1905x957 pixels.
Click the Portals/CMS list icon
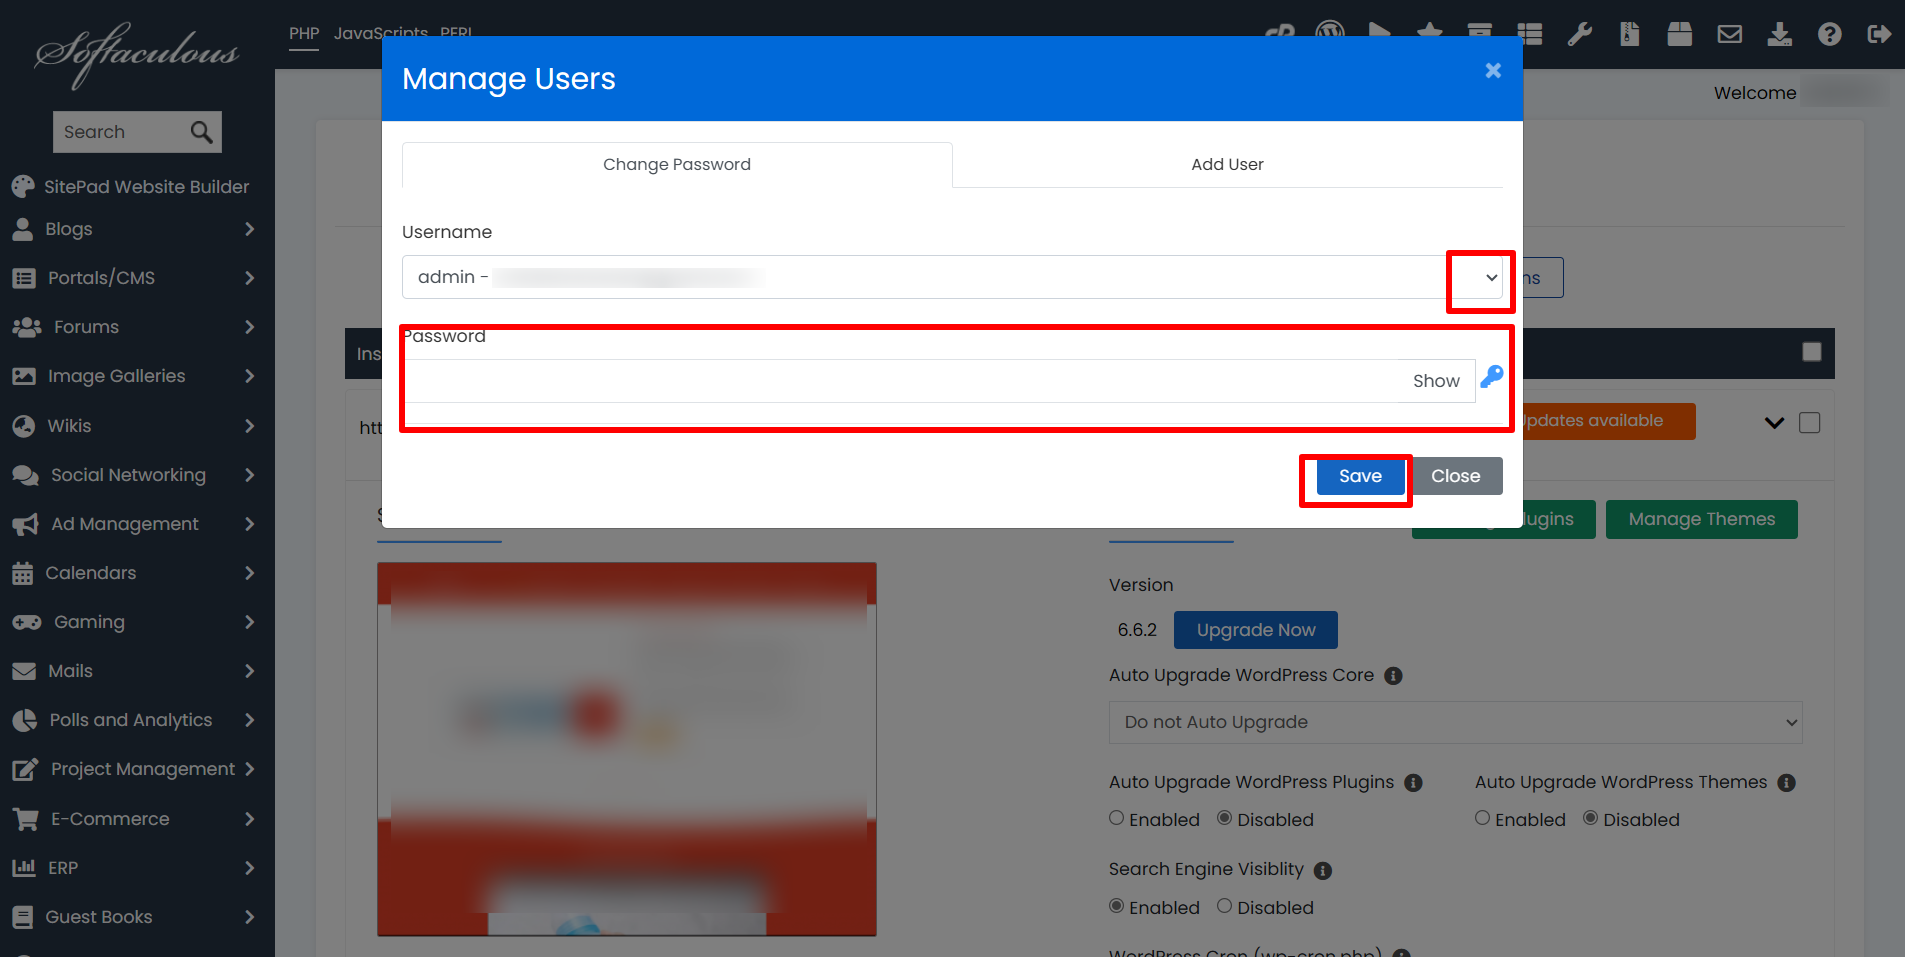[24, 278]
